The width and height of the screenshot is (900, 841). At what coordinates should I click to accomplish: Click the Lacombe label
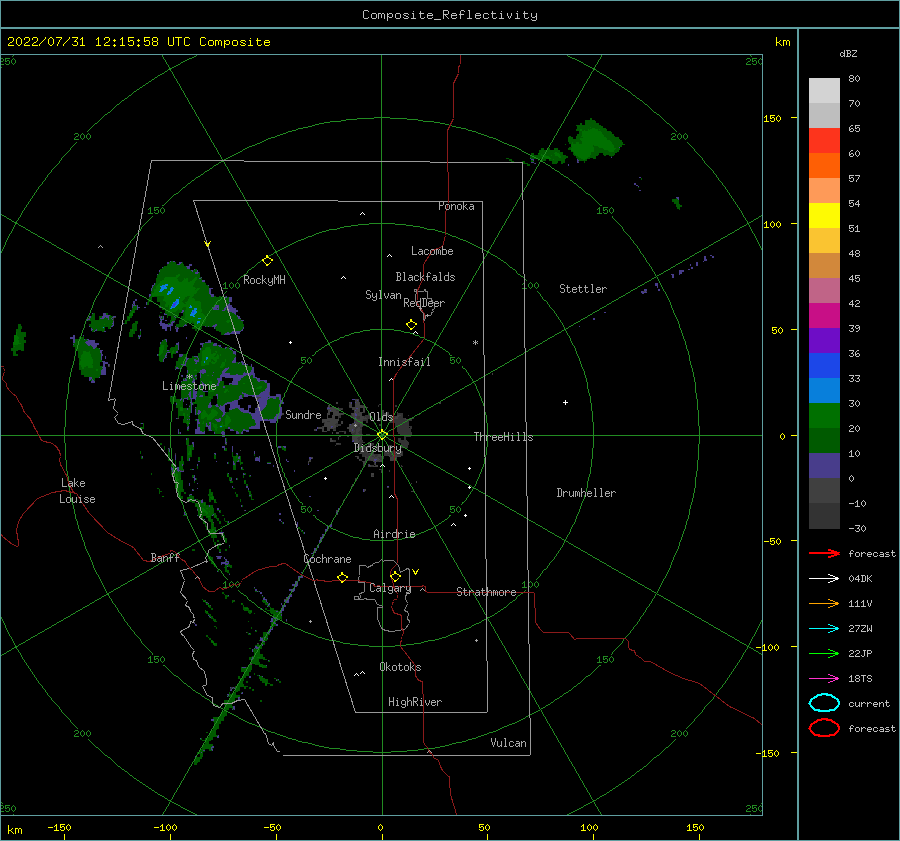432,251
